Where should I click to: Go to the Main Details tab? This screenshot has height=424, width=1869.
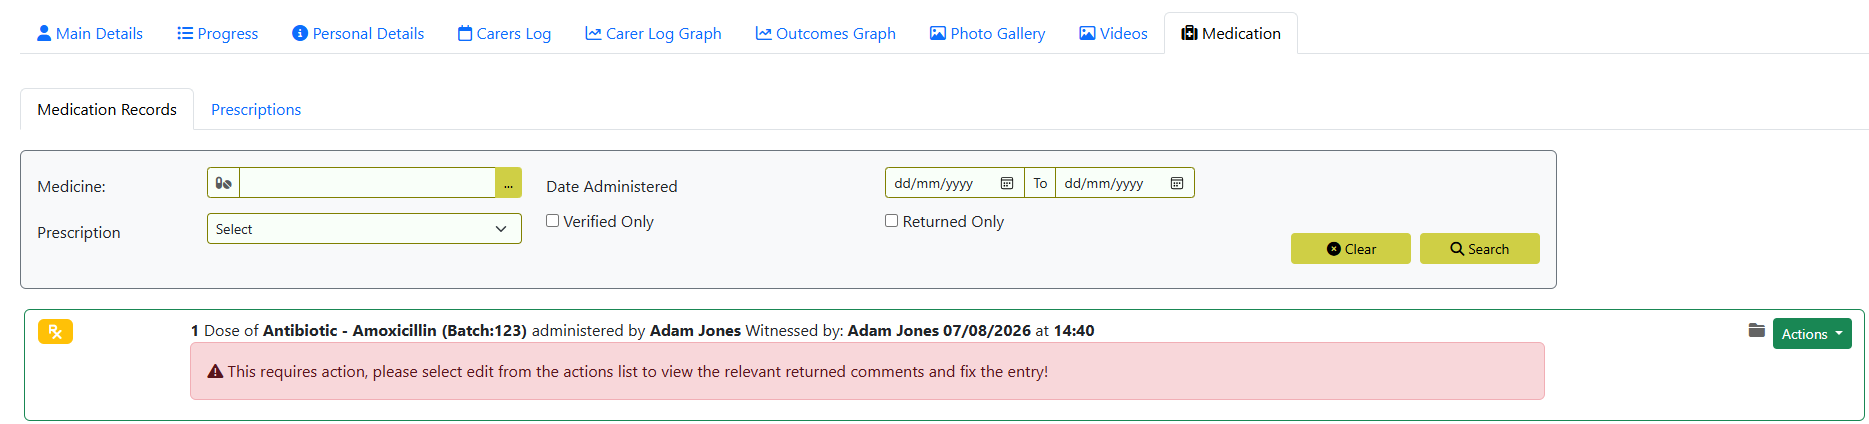[x=89, y=33]
